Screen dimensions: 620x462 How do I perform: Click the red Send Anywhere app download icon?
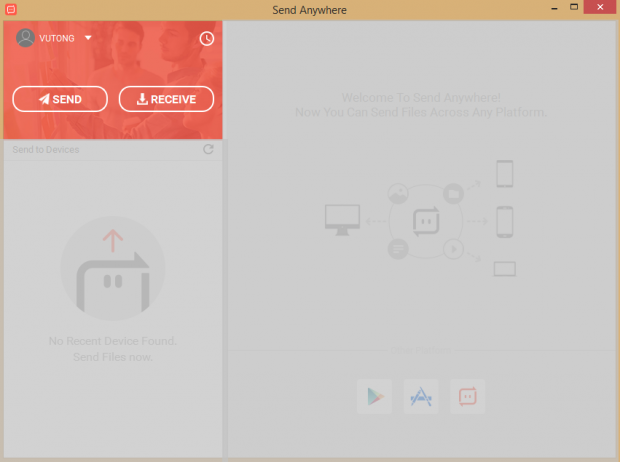coord(467,396)
